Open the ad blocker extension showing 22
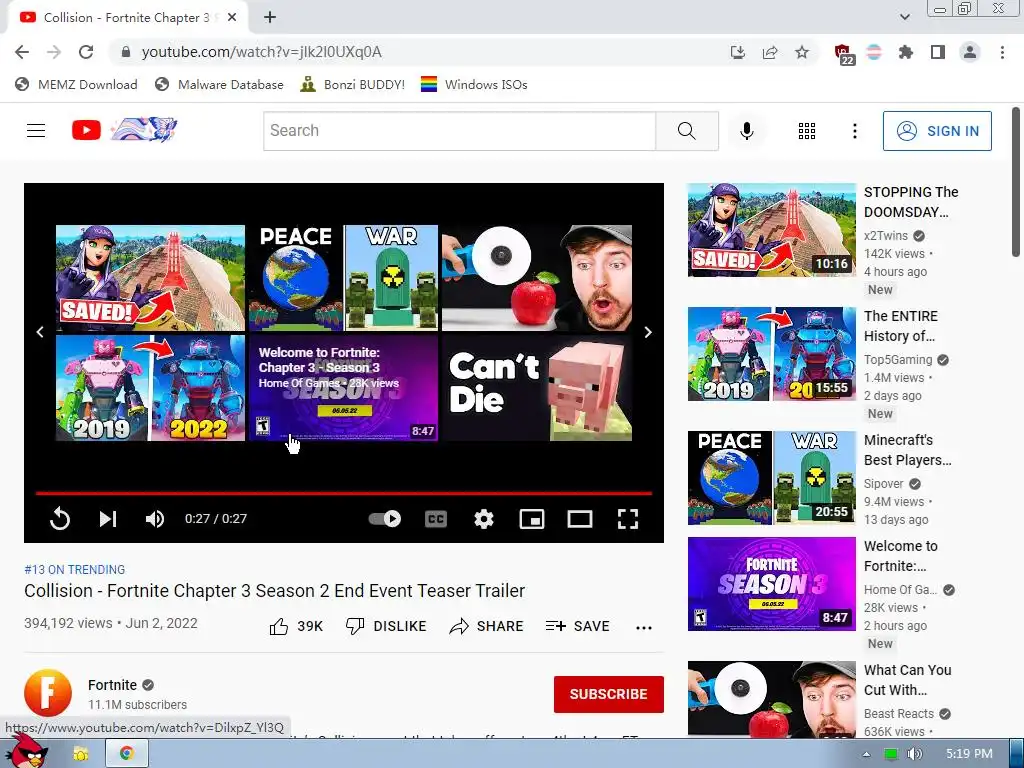This screenshot has height=768, width=1024. 844,54
